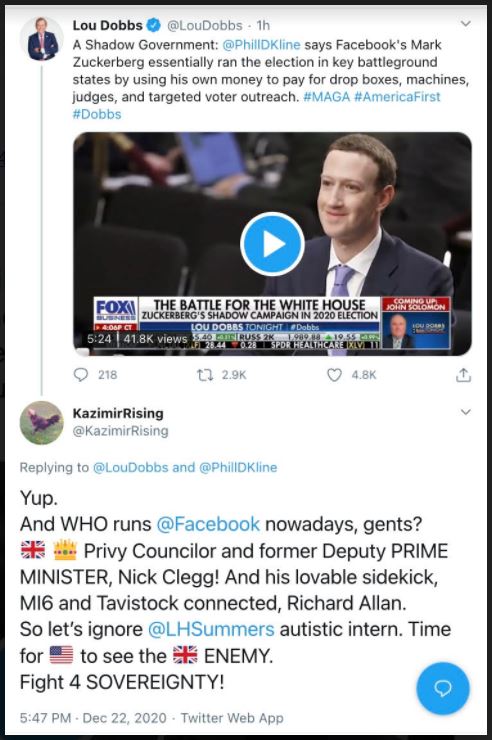Play the Zuckerberg video clip
The width and height of the screenshot is (492, 740).
(272, 244)
